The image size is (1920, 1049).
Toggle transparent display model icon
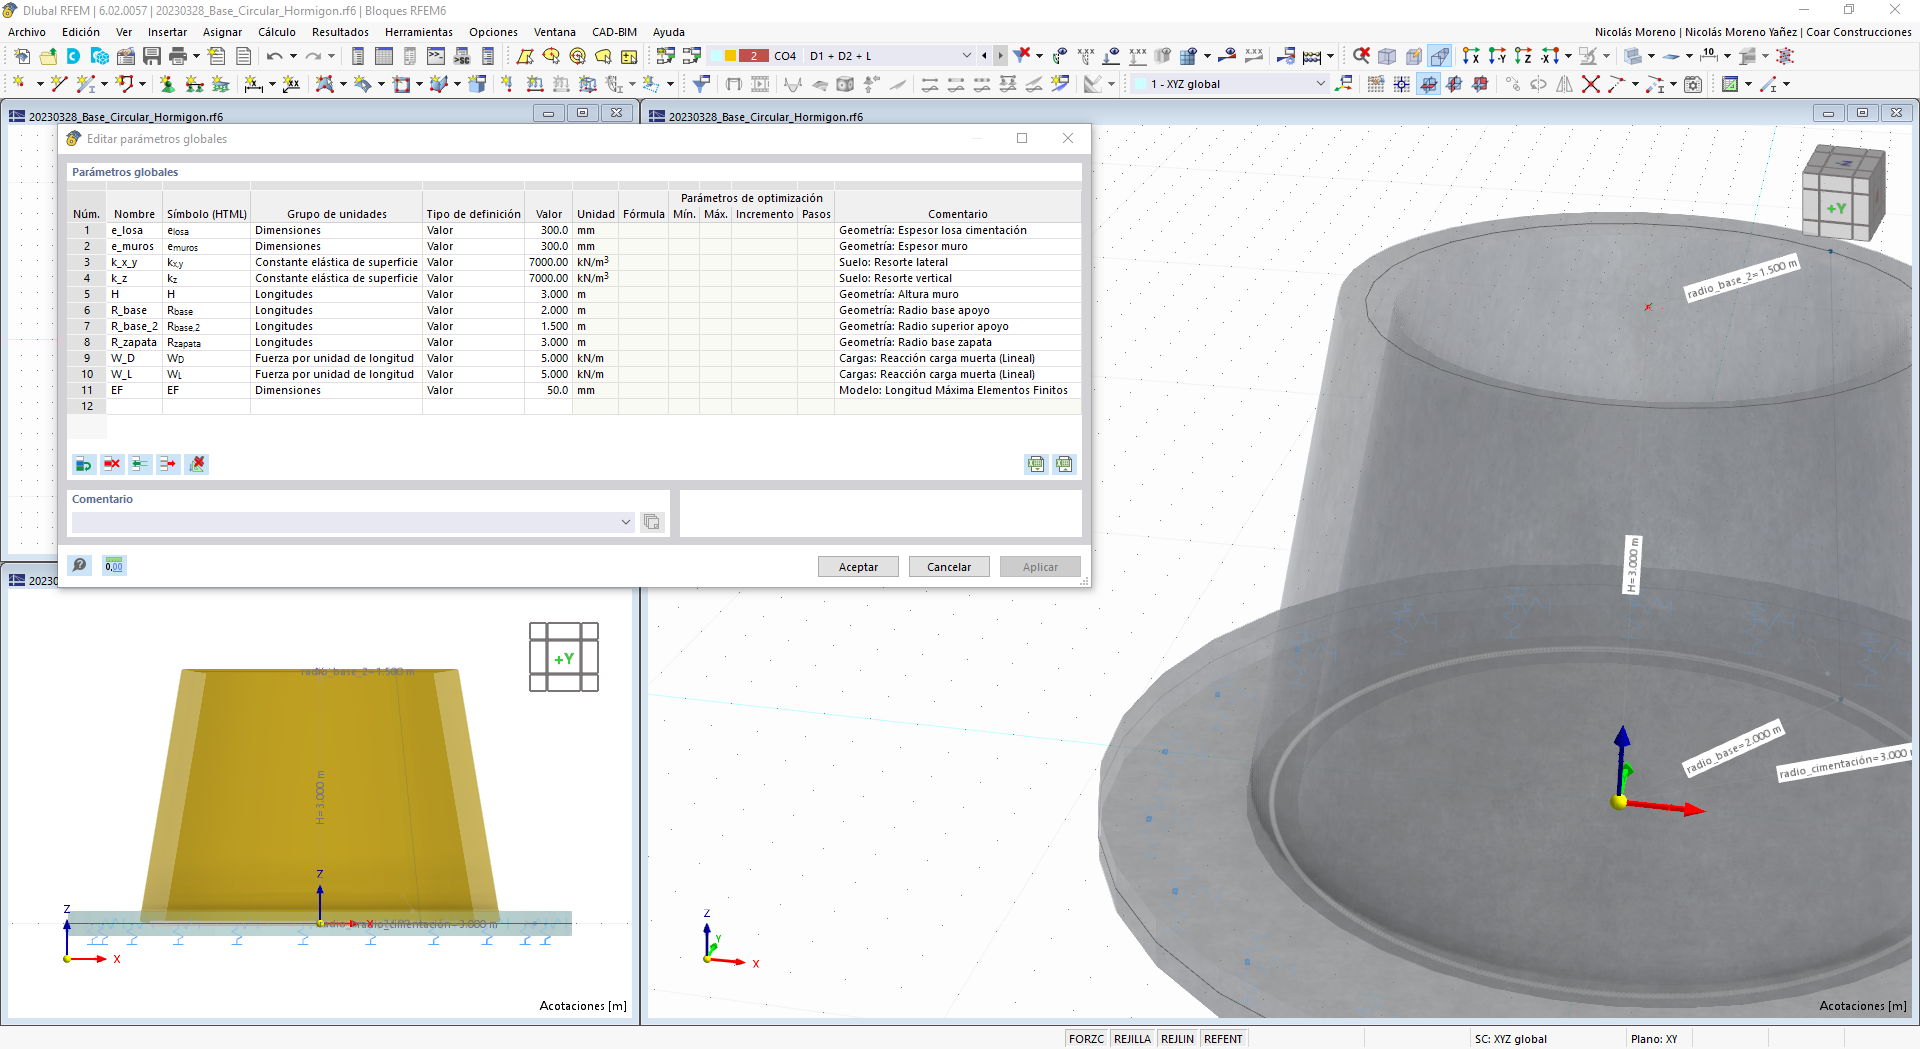[1439, 56]
